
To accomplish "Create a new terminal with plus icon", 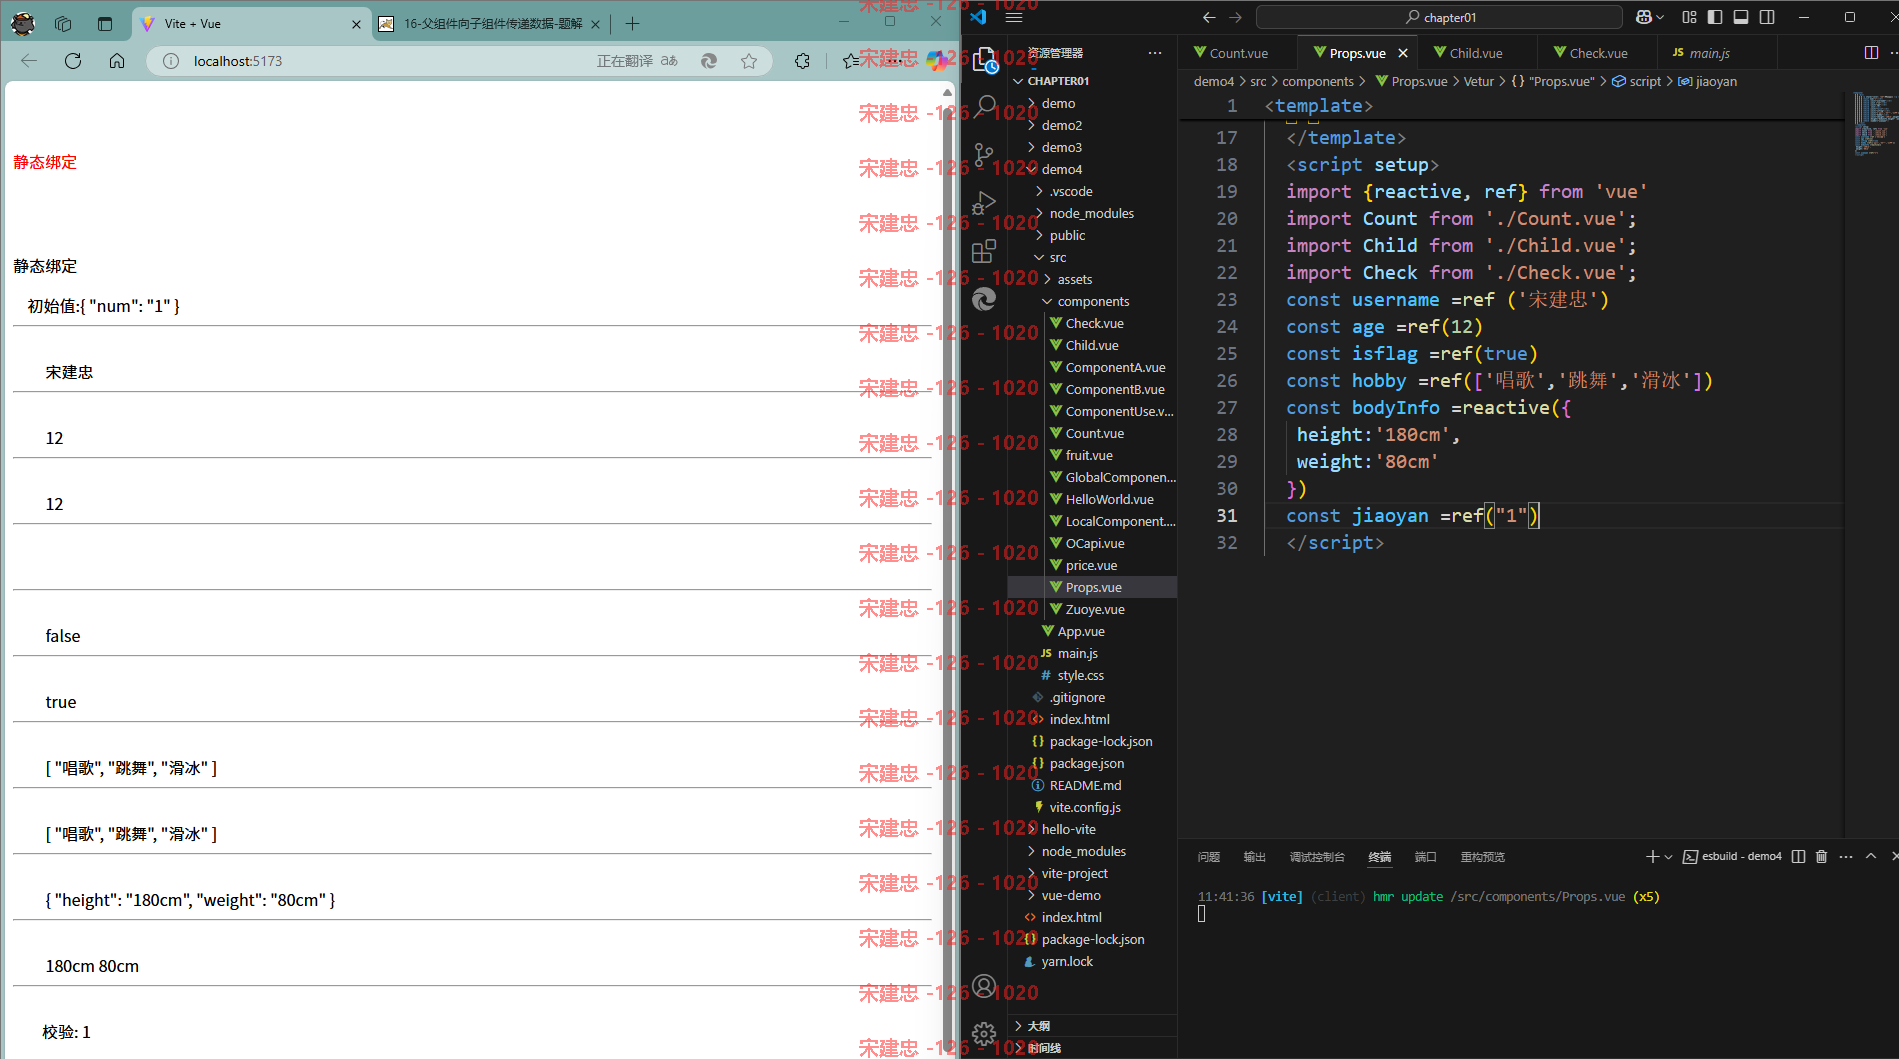I will pyautogui.click(x=1652, y=857).
